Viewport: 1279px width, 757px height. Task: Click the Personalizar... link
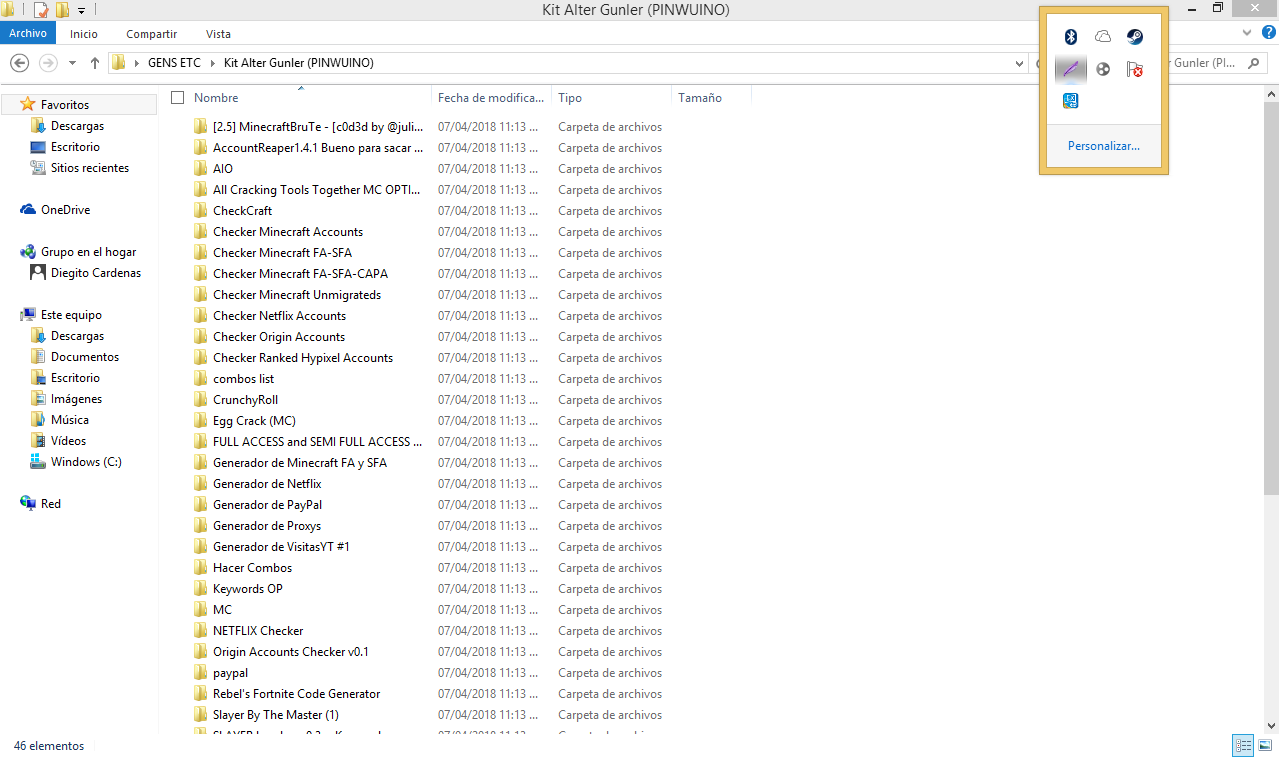(1103, 146)
